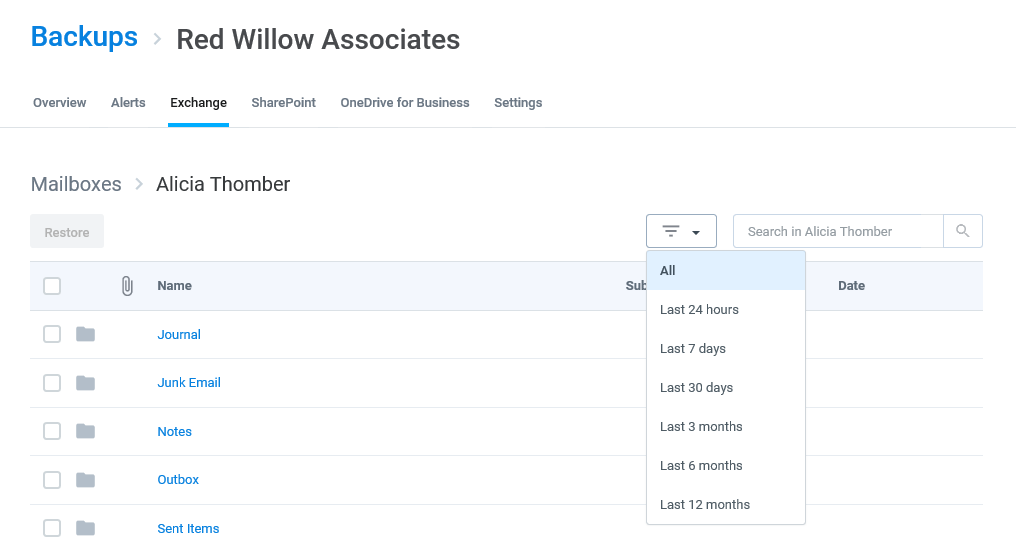Open the OneDrive for Business tab
Image resolution: width=1016 pixels, height=550 pixels.
pos(405,102)
